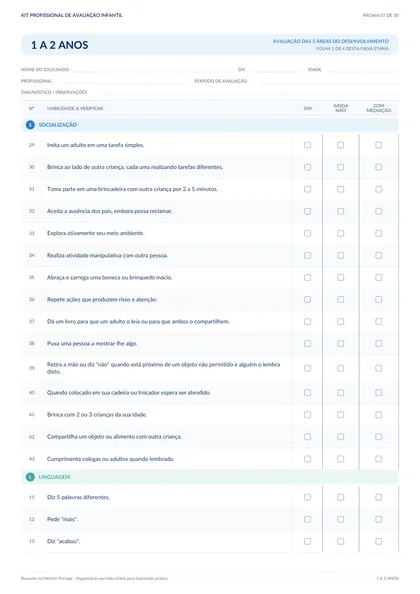Select the Socialização section header
The height and width of the screenshot is (594, 420).
(210, 125)
